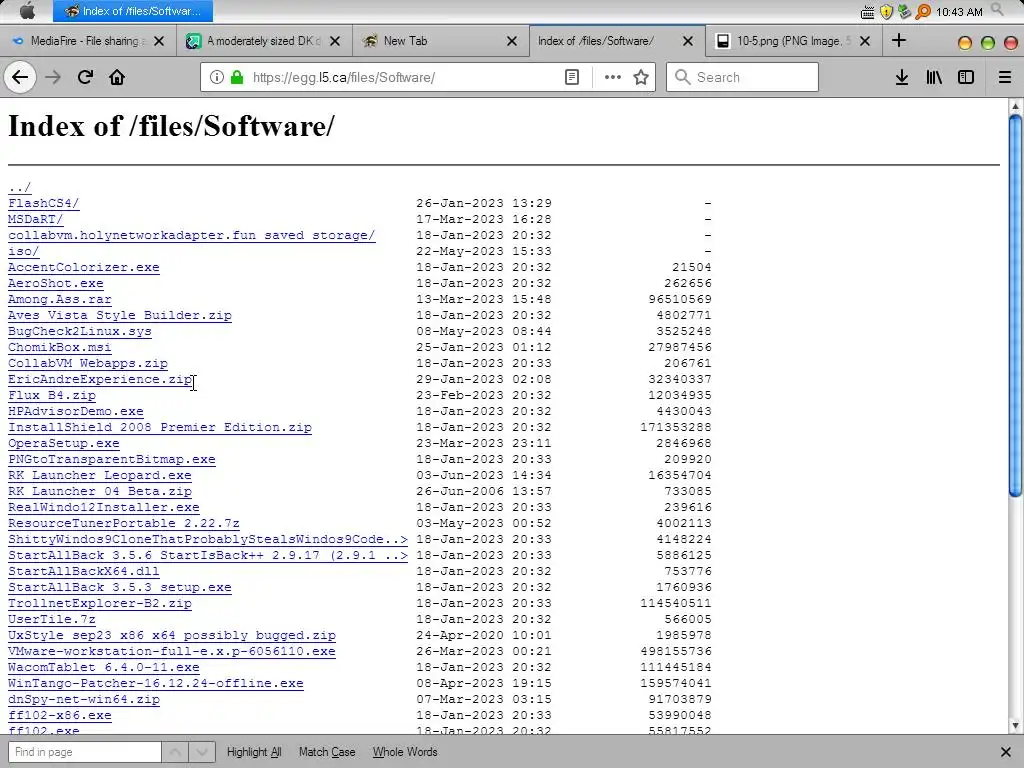1024x768 pixels.
Task: Find previous match arrow
Action: coord(175,752)
